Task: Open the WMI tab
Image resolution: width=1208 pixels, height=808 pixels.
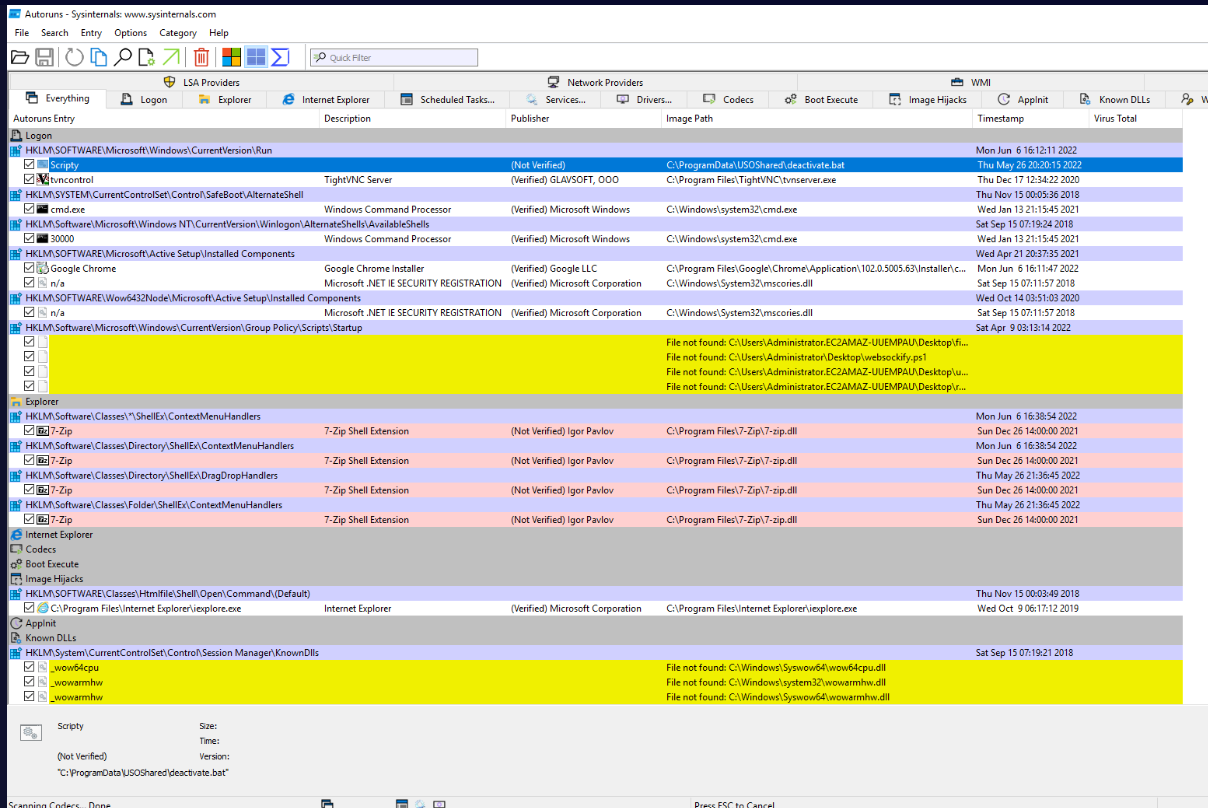Action: coord(970,83)
